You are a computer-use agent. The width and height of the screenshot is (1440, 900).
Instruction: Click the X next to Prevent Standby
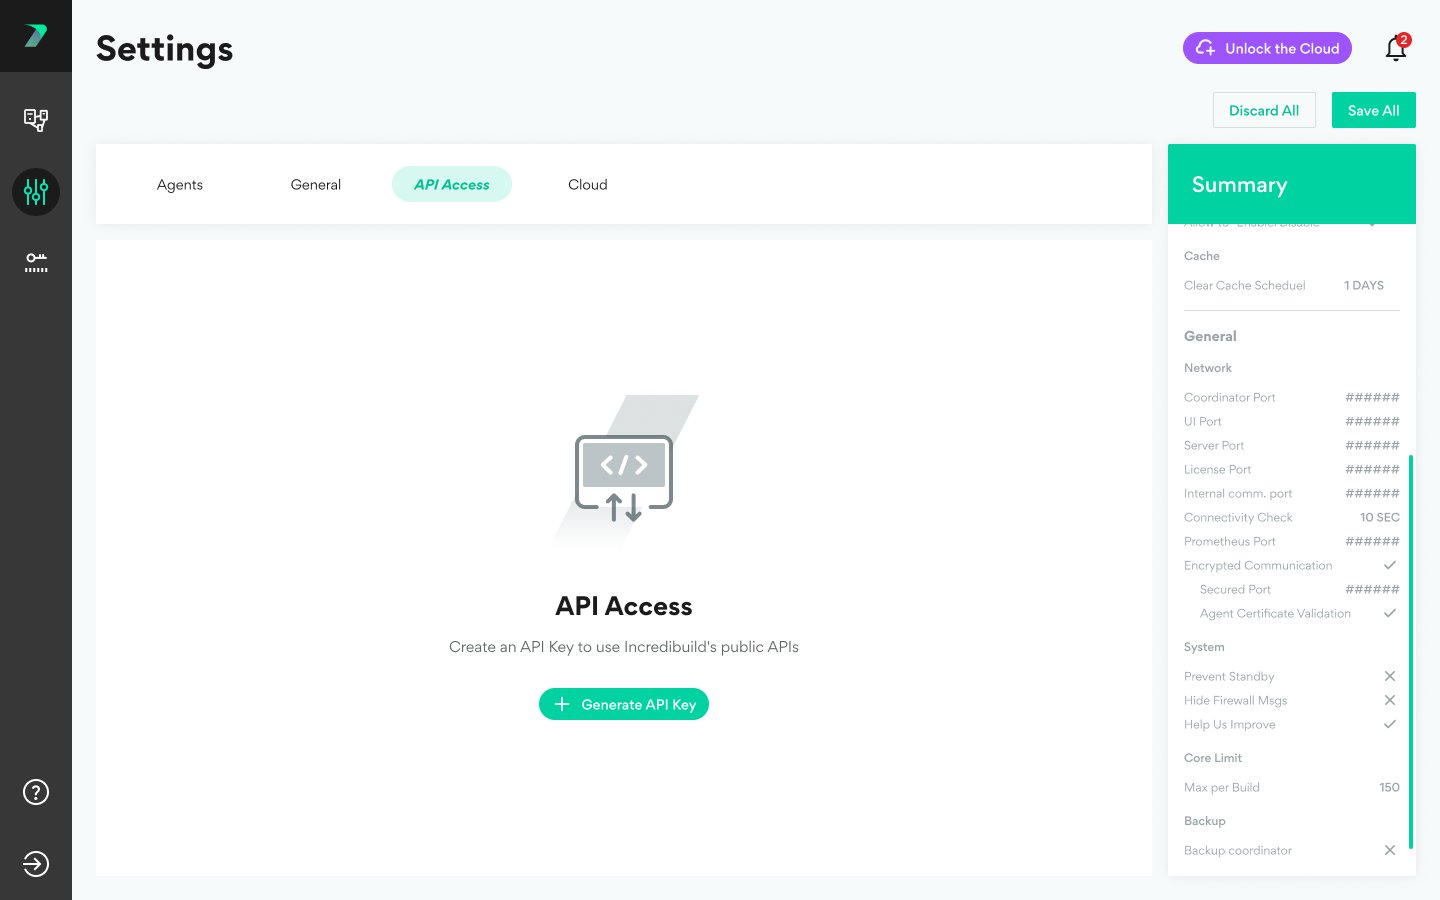click(1390, 676)
